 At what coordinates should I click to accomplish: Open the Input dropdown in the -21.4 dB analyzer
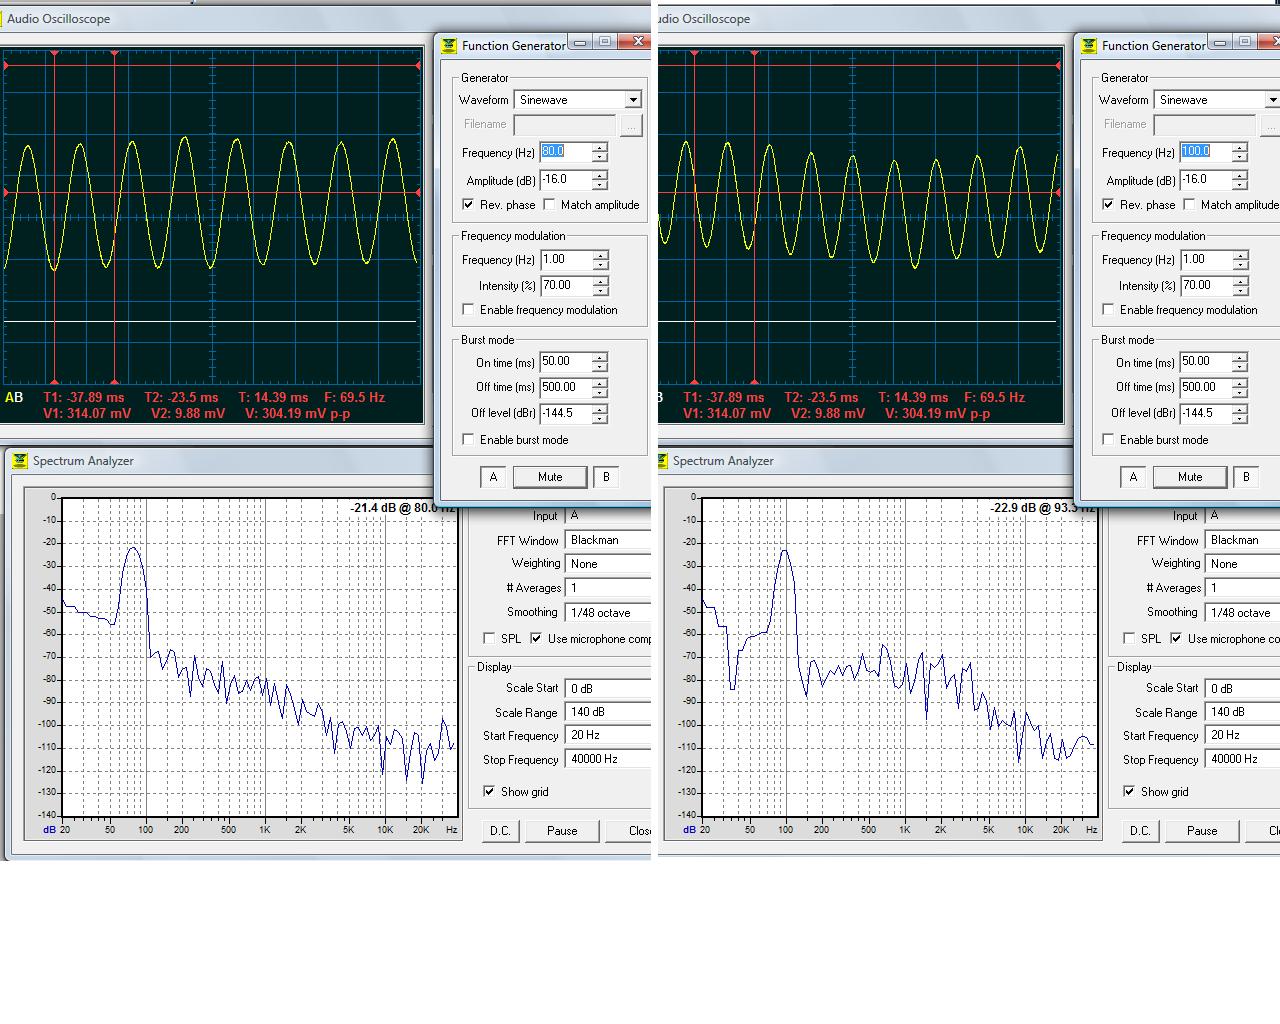click(x=608, y=516)
